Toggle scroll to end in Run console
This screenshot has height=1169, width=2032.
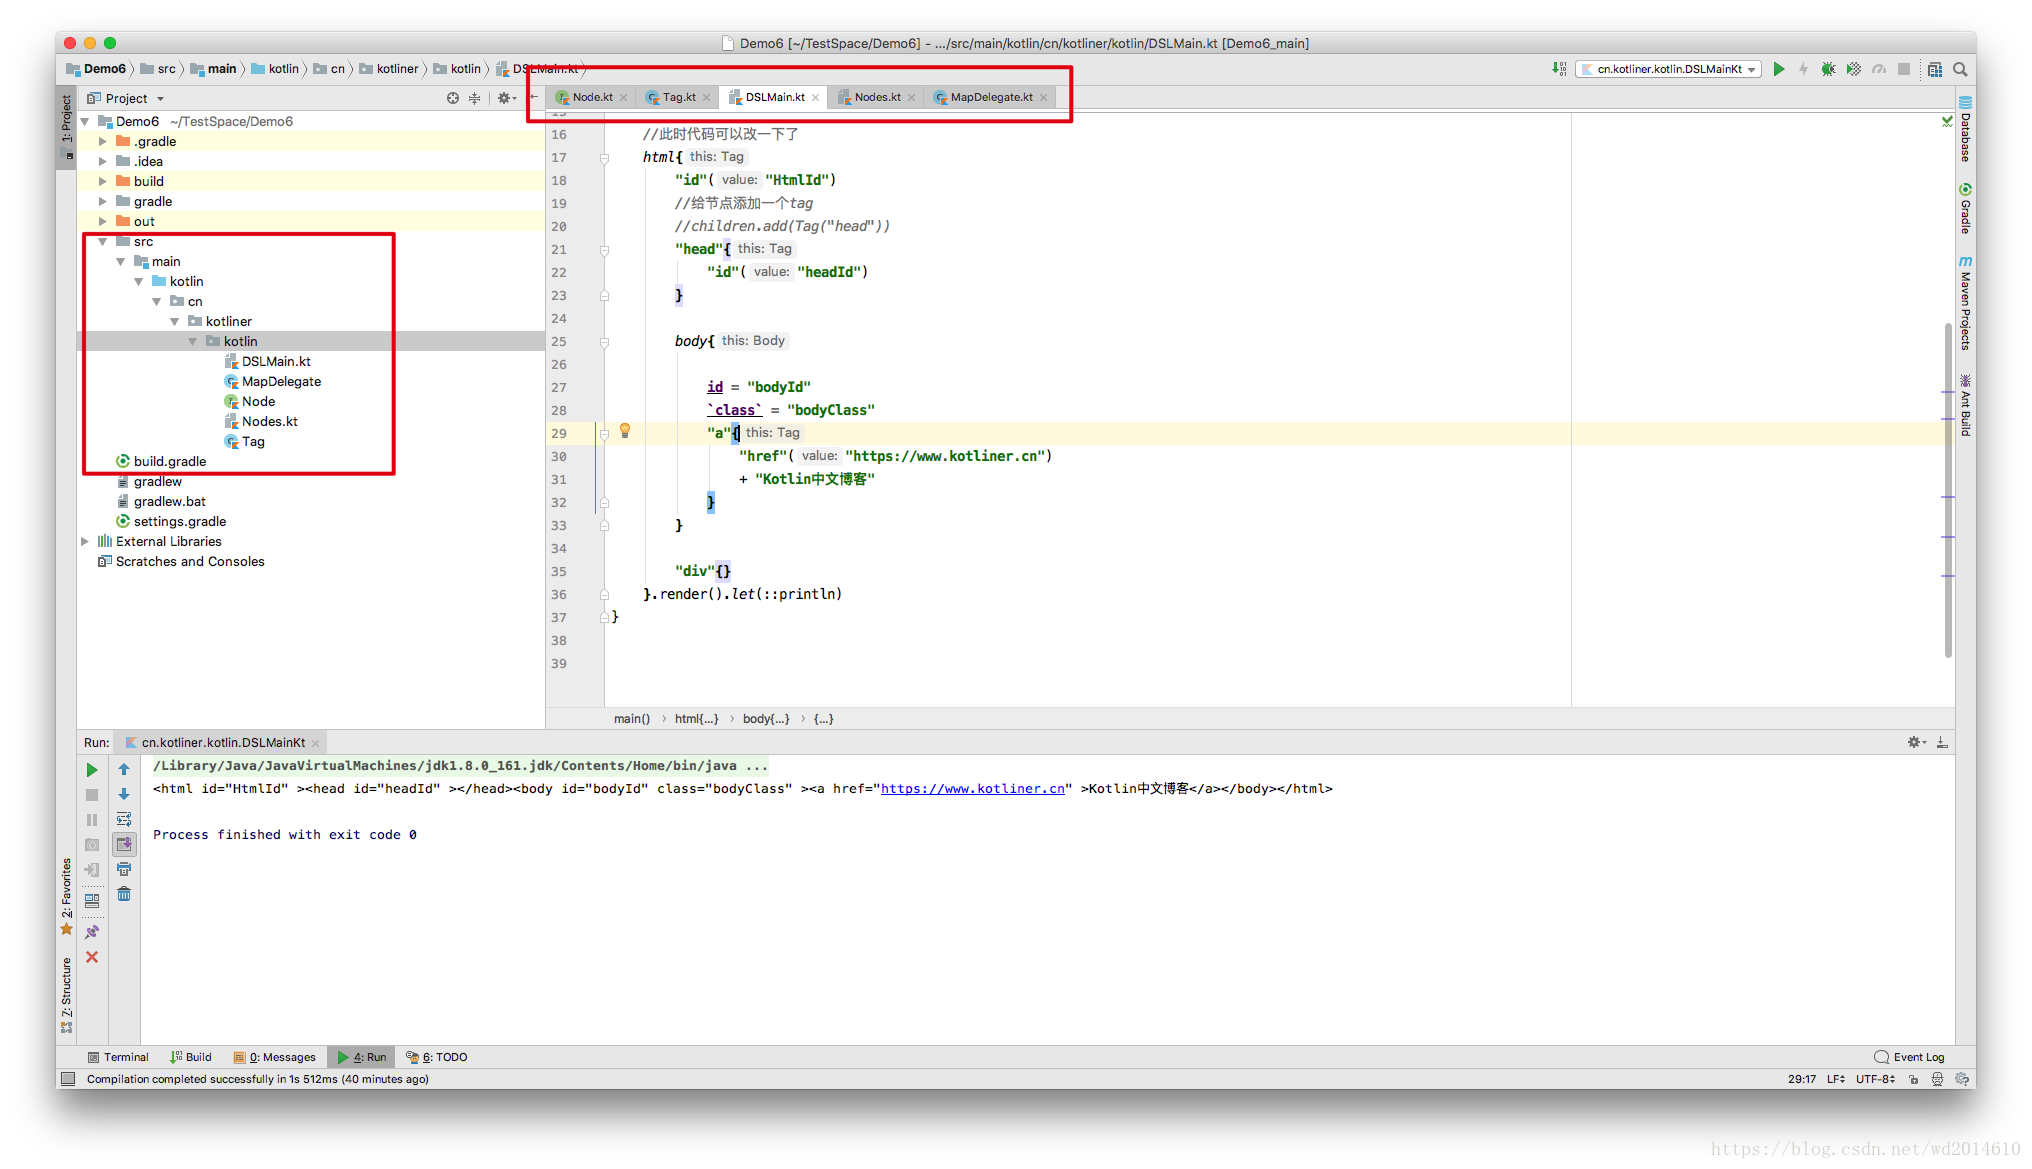124,844
